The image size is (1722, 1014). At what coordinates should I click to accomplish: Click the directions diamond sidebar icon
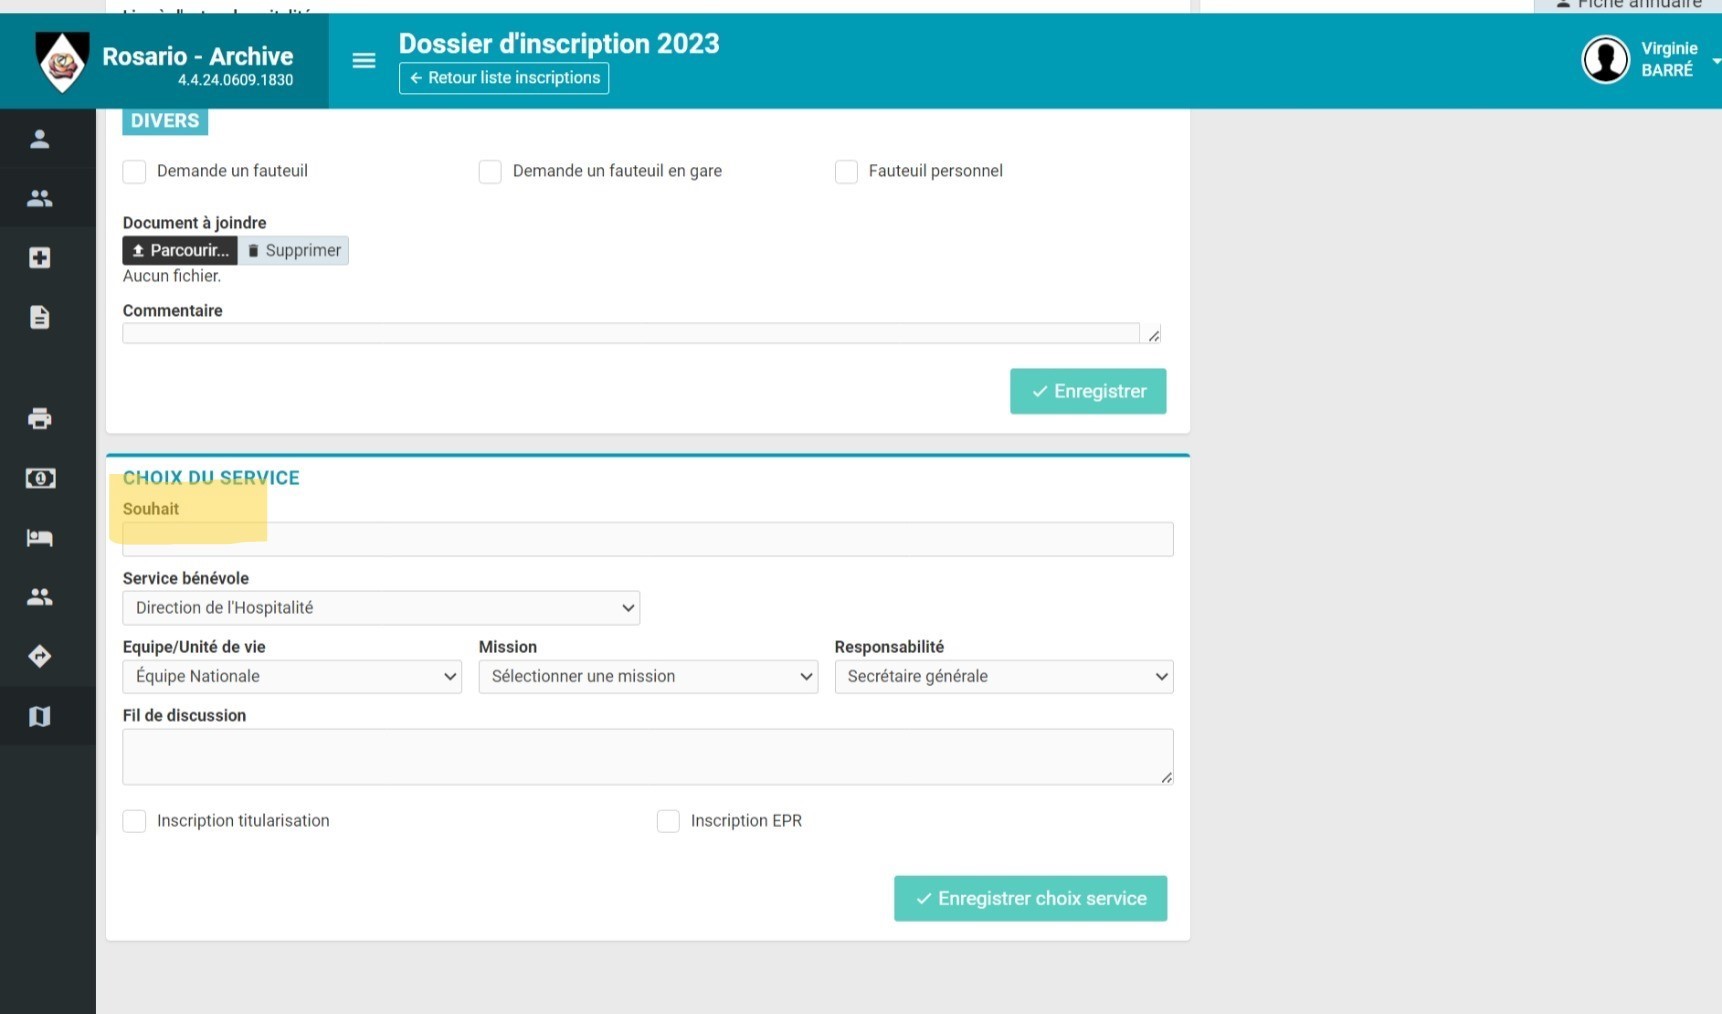pos(40,656)
